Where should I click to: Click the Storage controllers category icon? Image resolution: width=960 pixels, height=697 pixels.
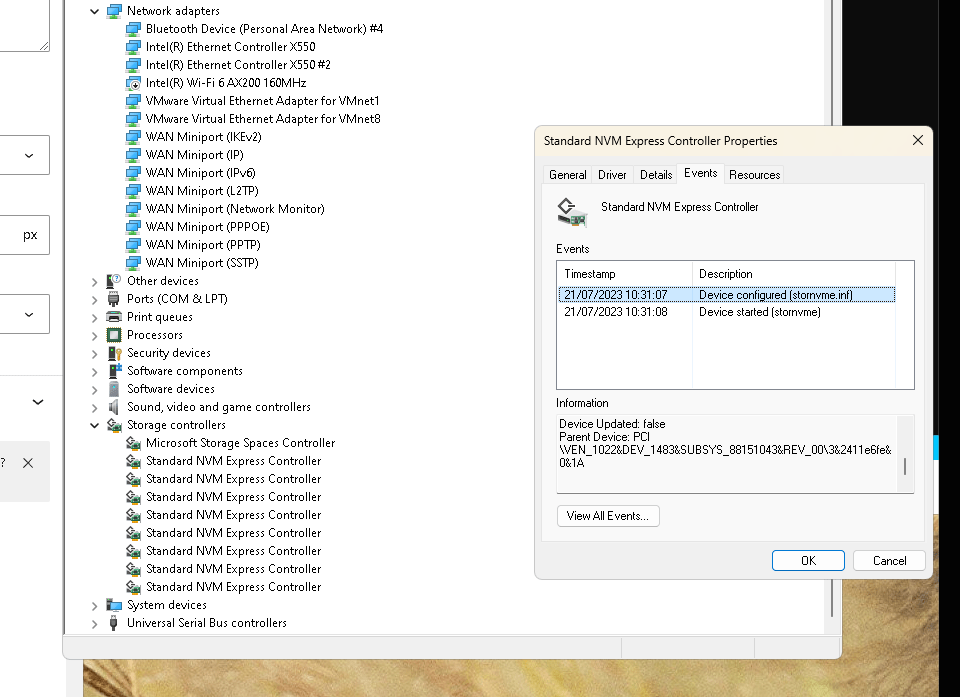point(114,425)
